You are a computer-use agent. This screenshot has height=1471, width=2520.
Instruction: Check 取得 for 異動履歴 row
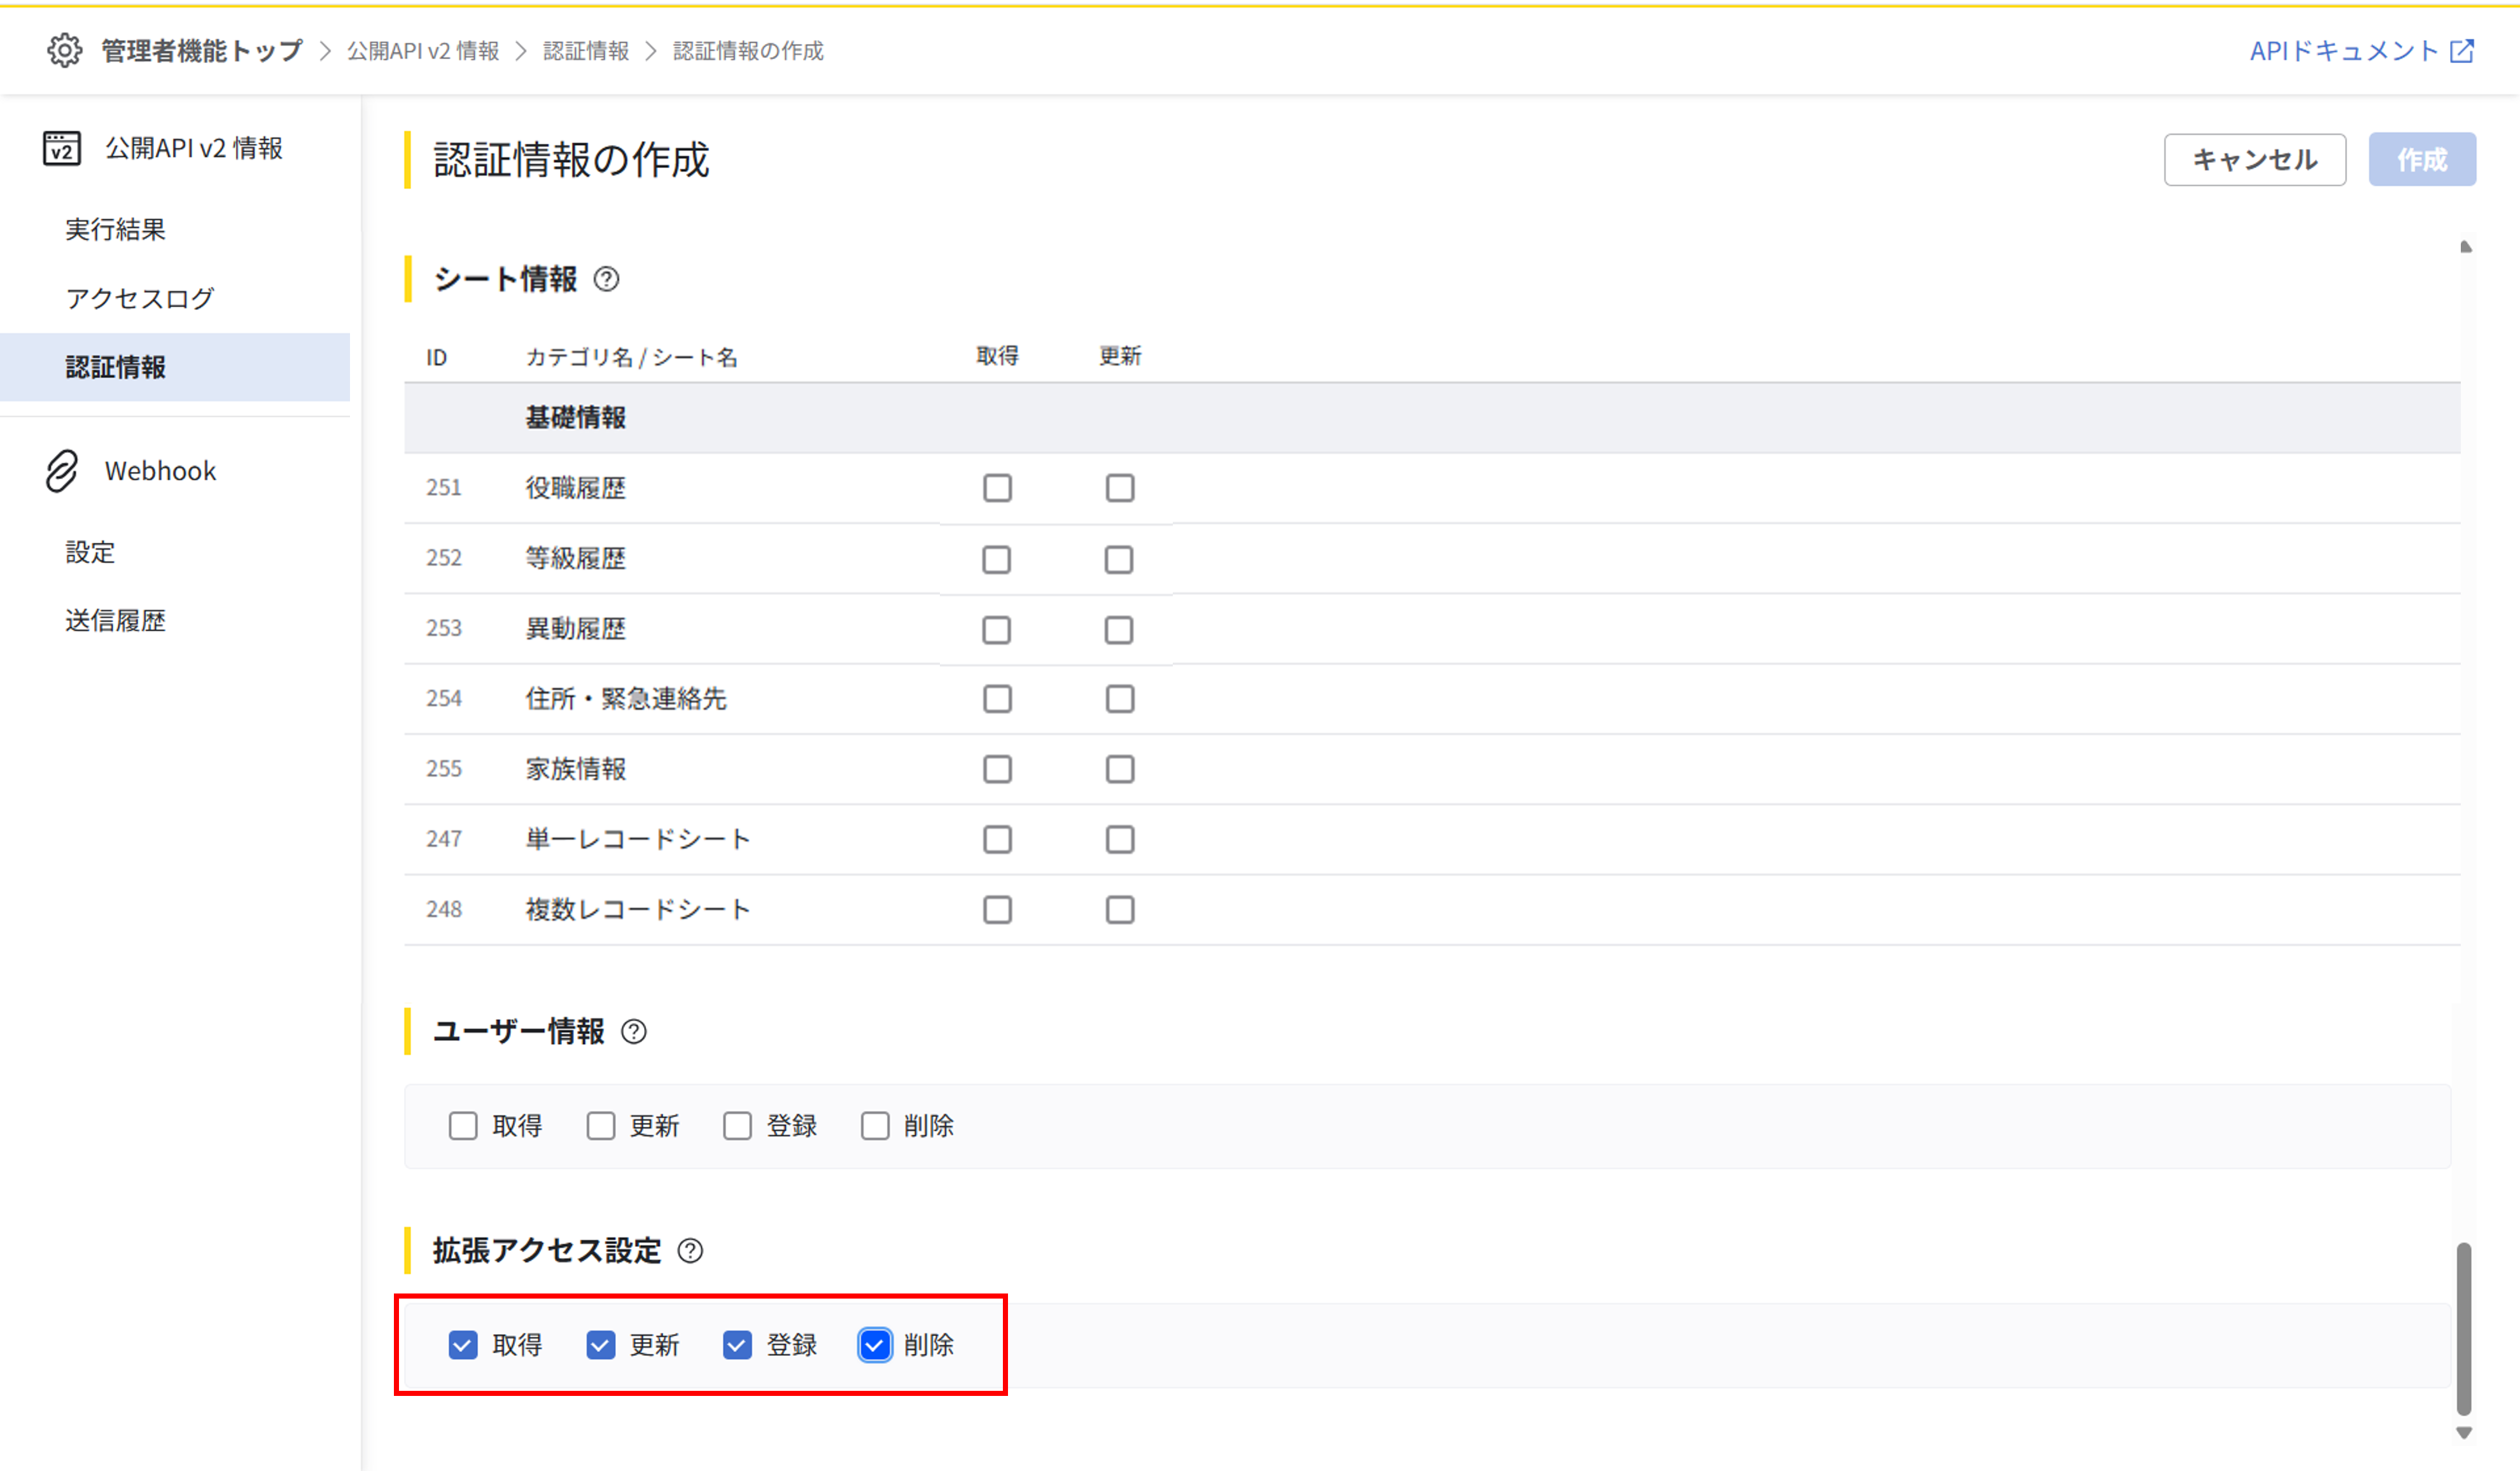(997, 630)
